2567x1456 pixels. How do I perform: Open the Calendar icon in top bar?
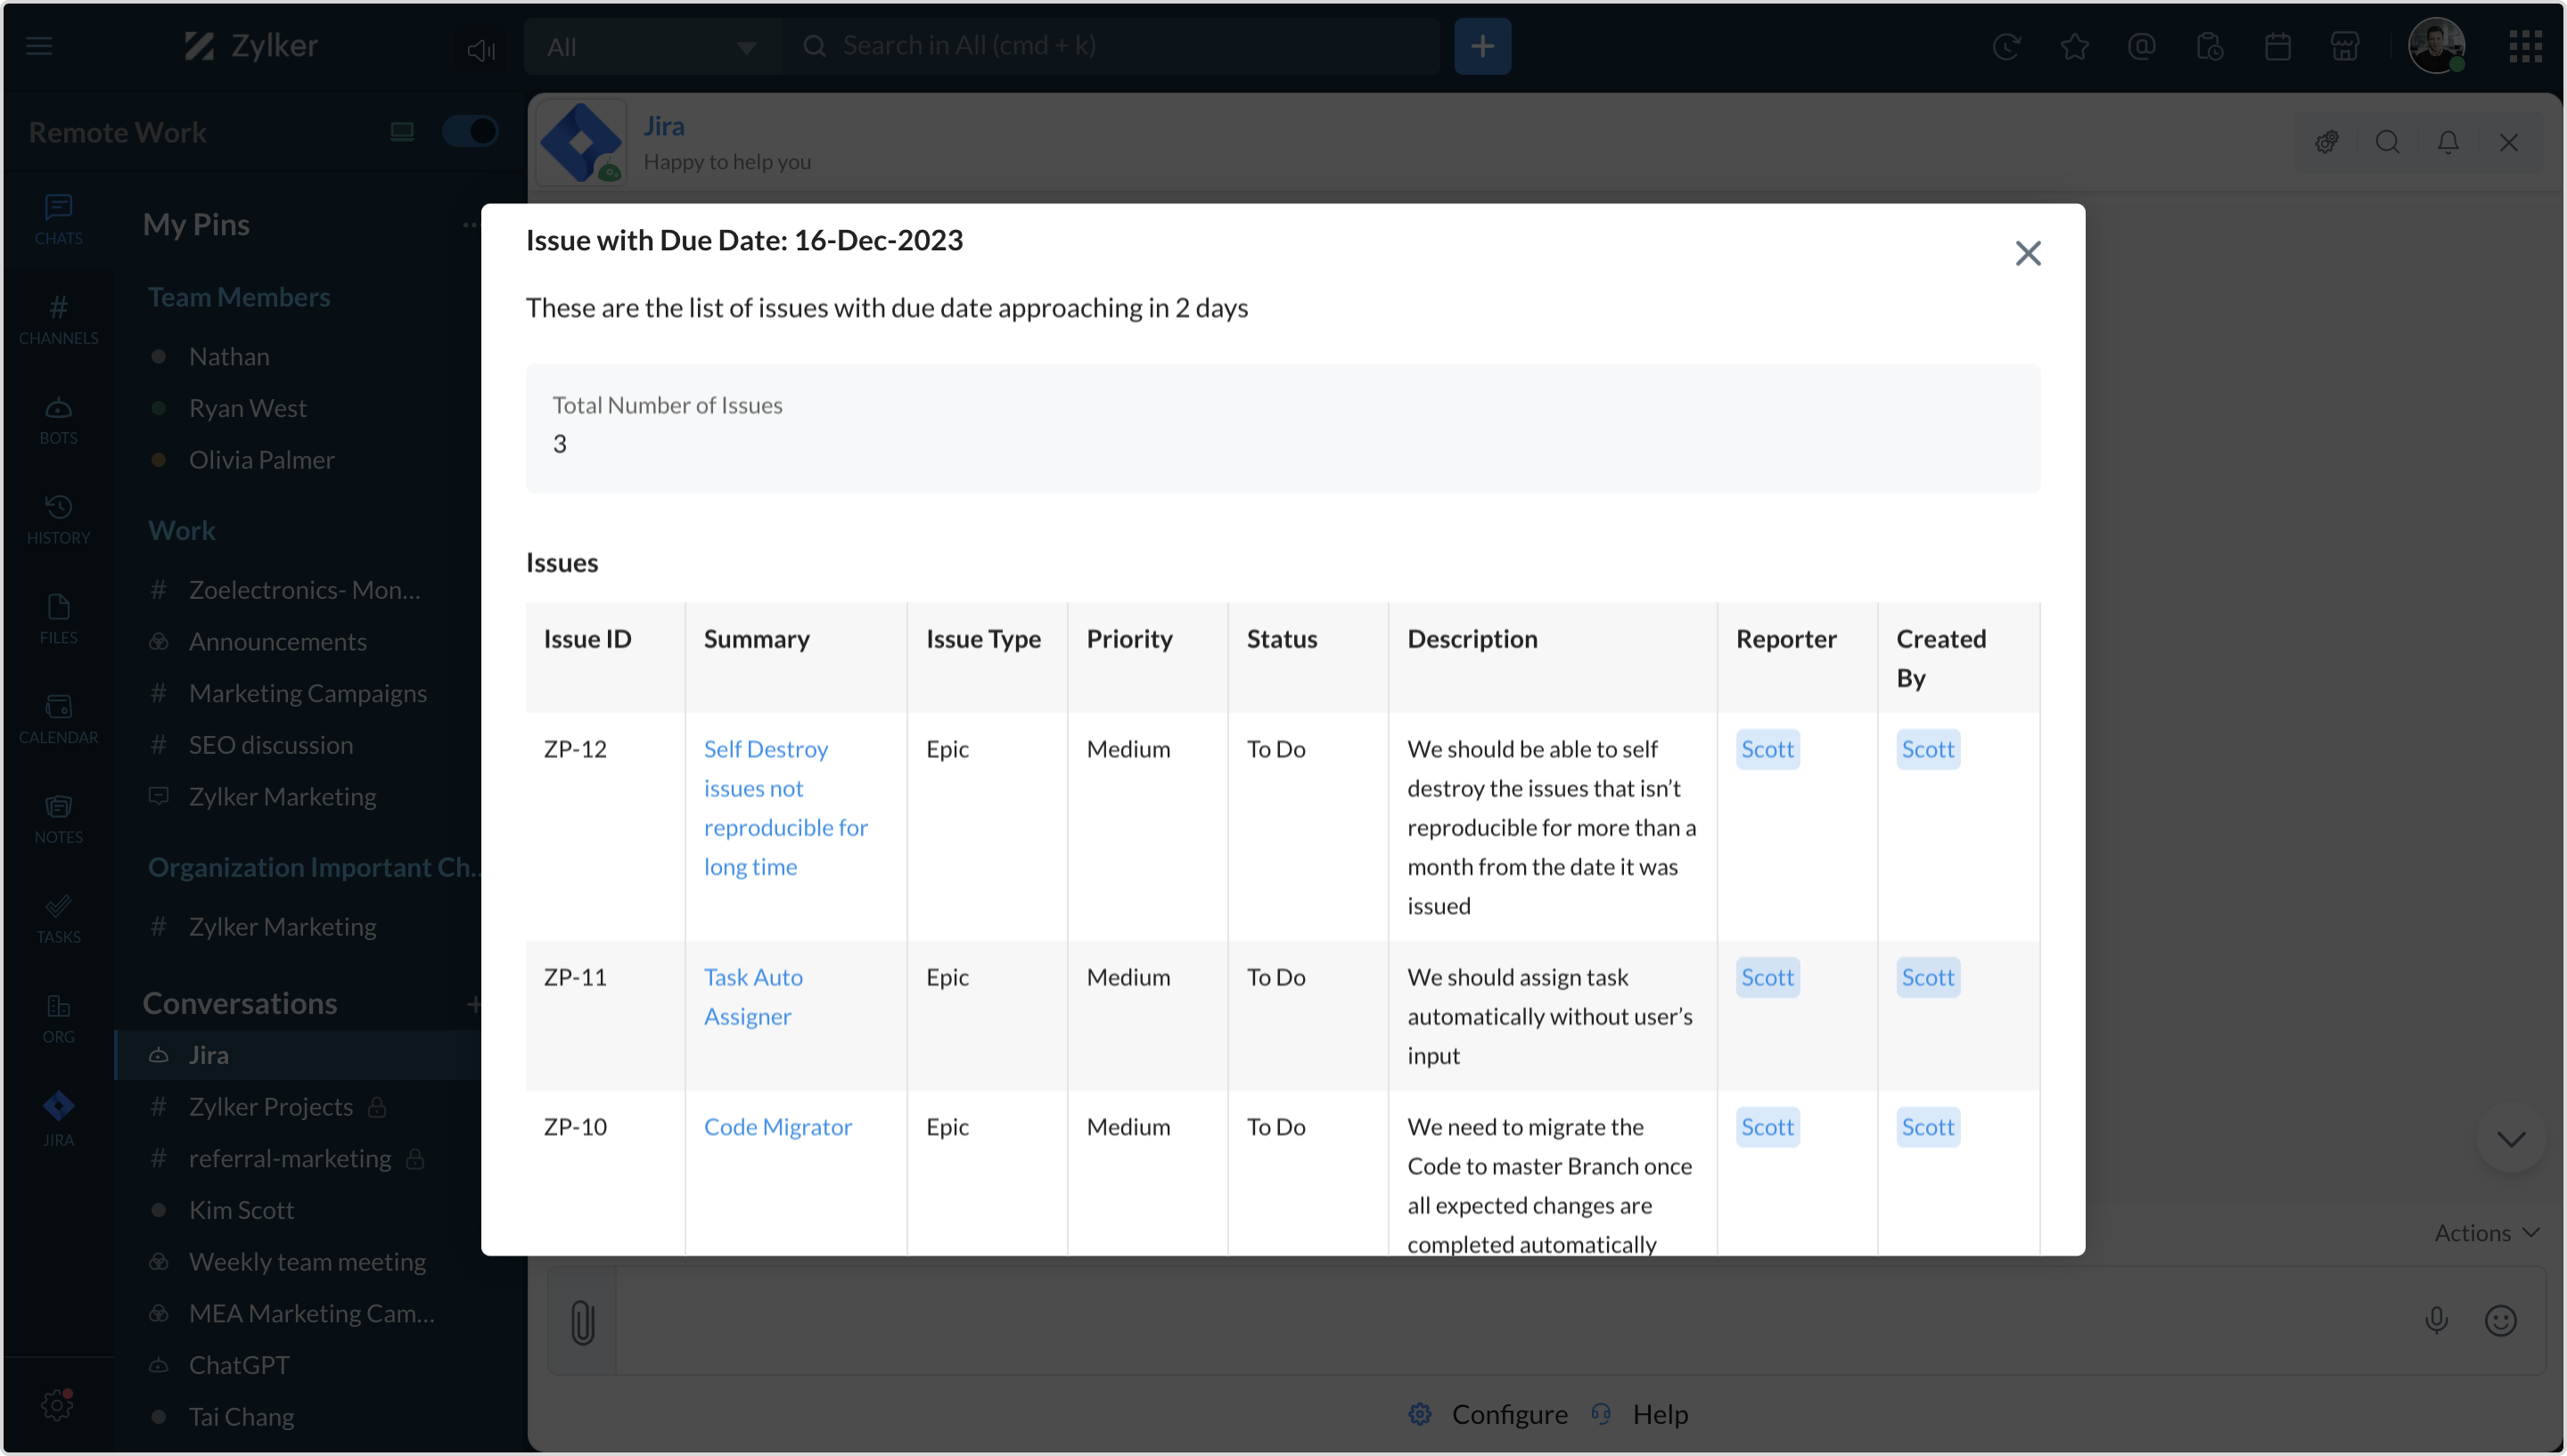(2277, 46)
